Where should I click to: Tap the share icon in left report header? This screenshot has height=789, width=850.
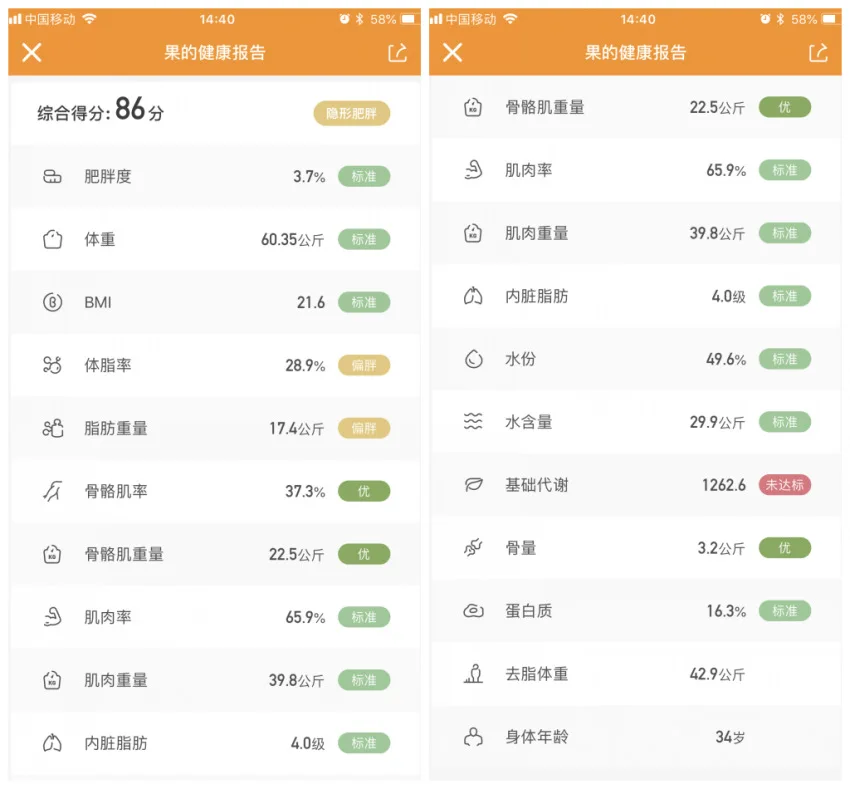pos(397,53)
